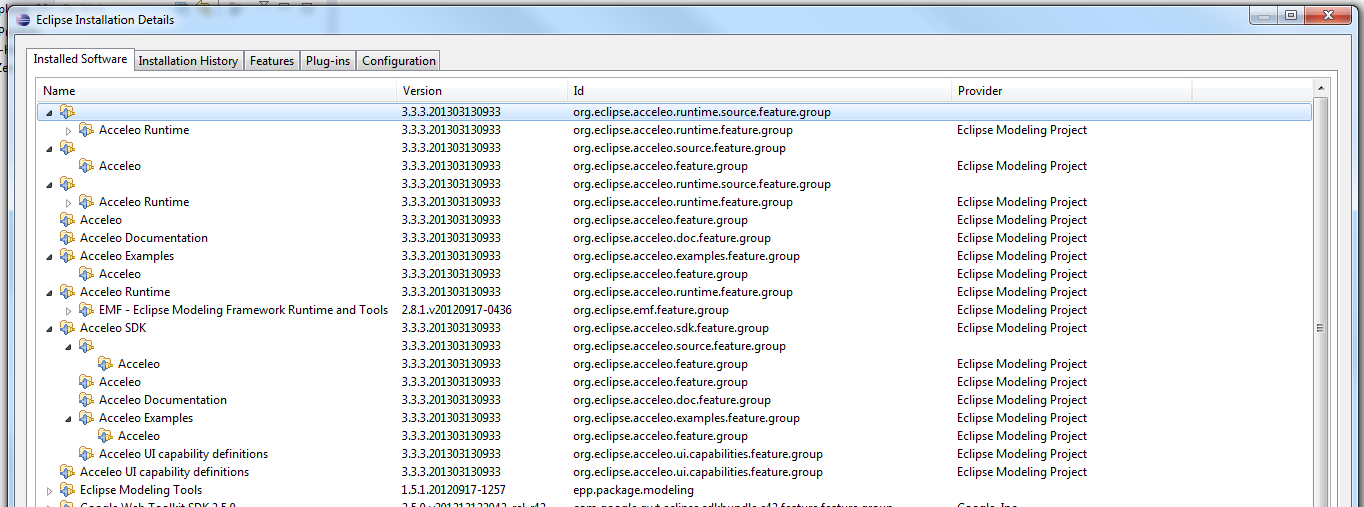
Task: Collapse the unnamed source feature node under Acceleo SDK
Action: 68,347
